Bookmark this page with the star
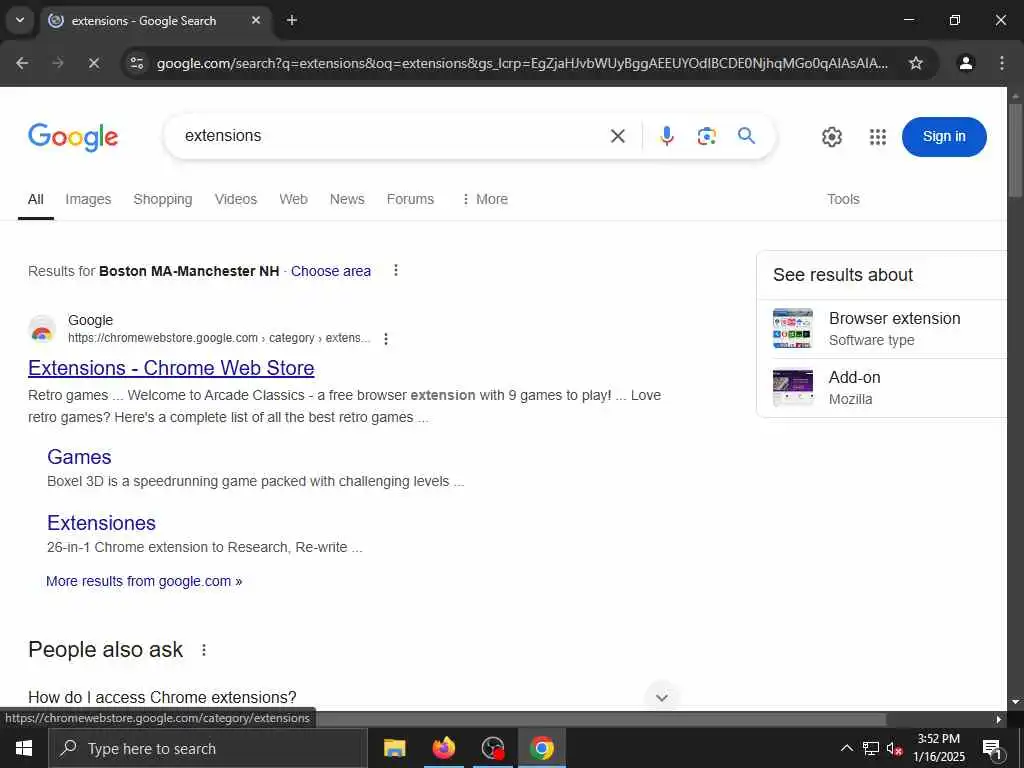This screenshot has height=768, width=1024. 916,63
